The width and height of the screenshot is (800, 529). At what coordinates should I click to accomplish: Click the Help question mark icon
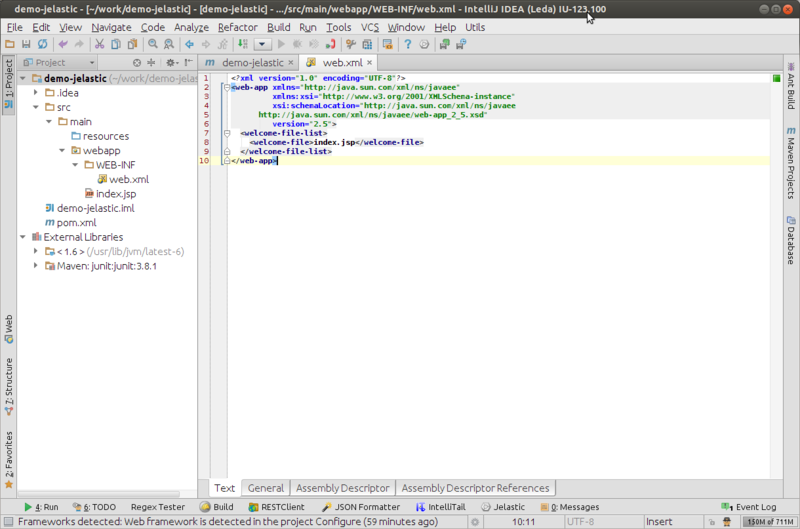point(408,45)
